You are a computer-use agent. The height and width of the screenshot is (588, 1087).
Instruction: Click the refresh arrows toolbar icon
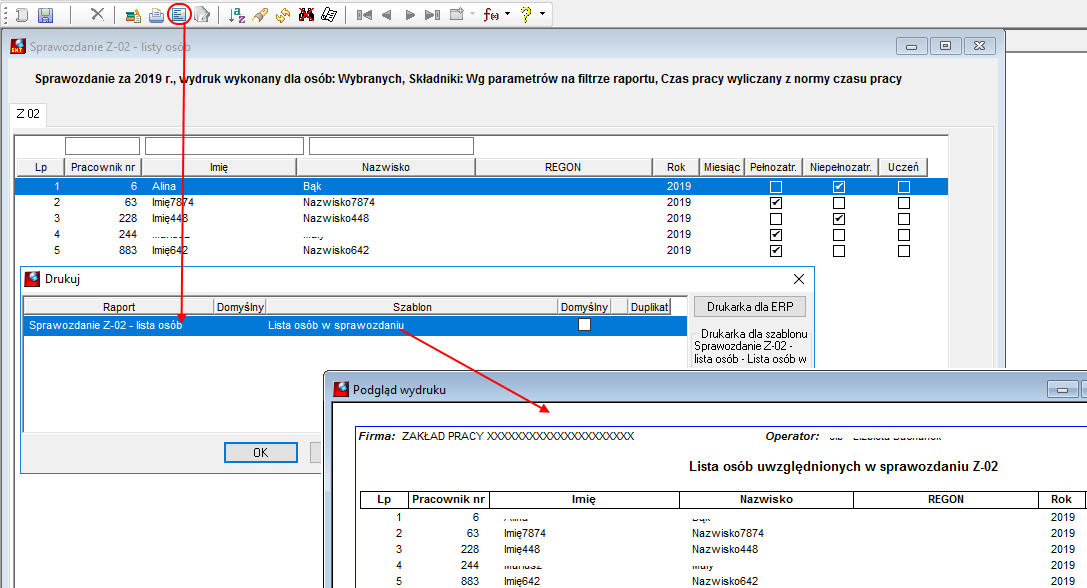click(x=283, y=15)
